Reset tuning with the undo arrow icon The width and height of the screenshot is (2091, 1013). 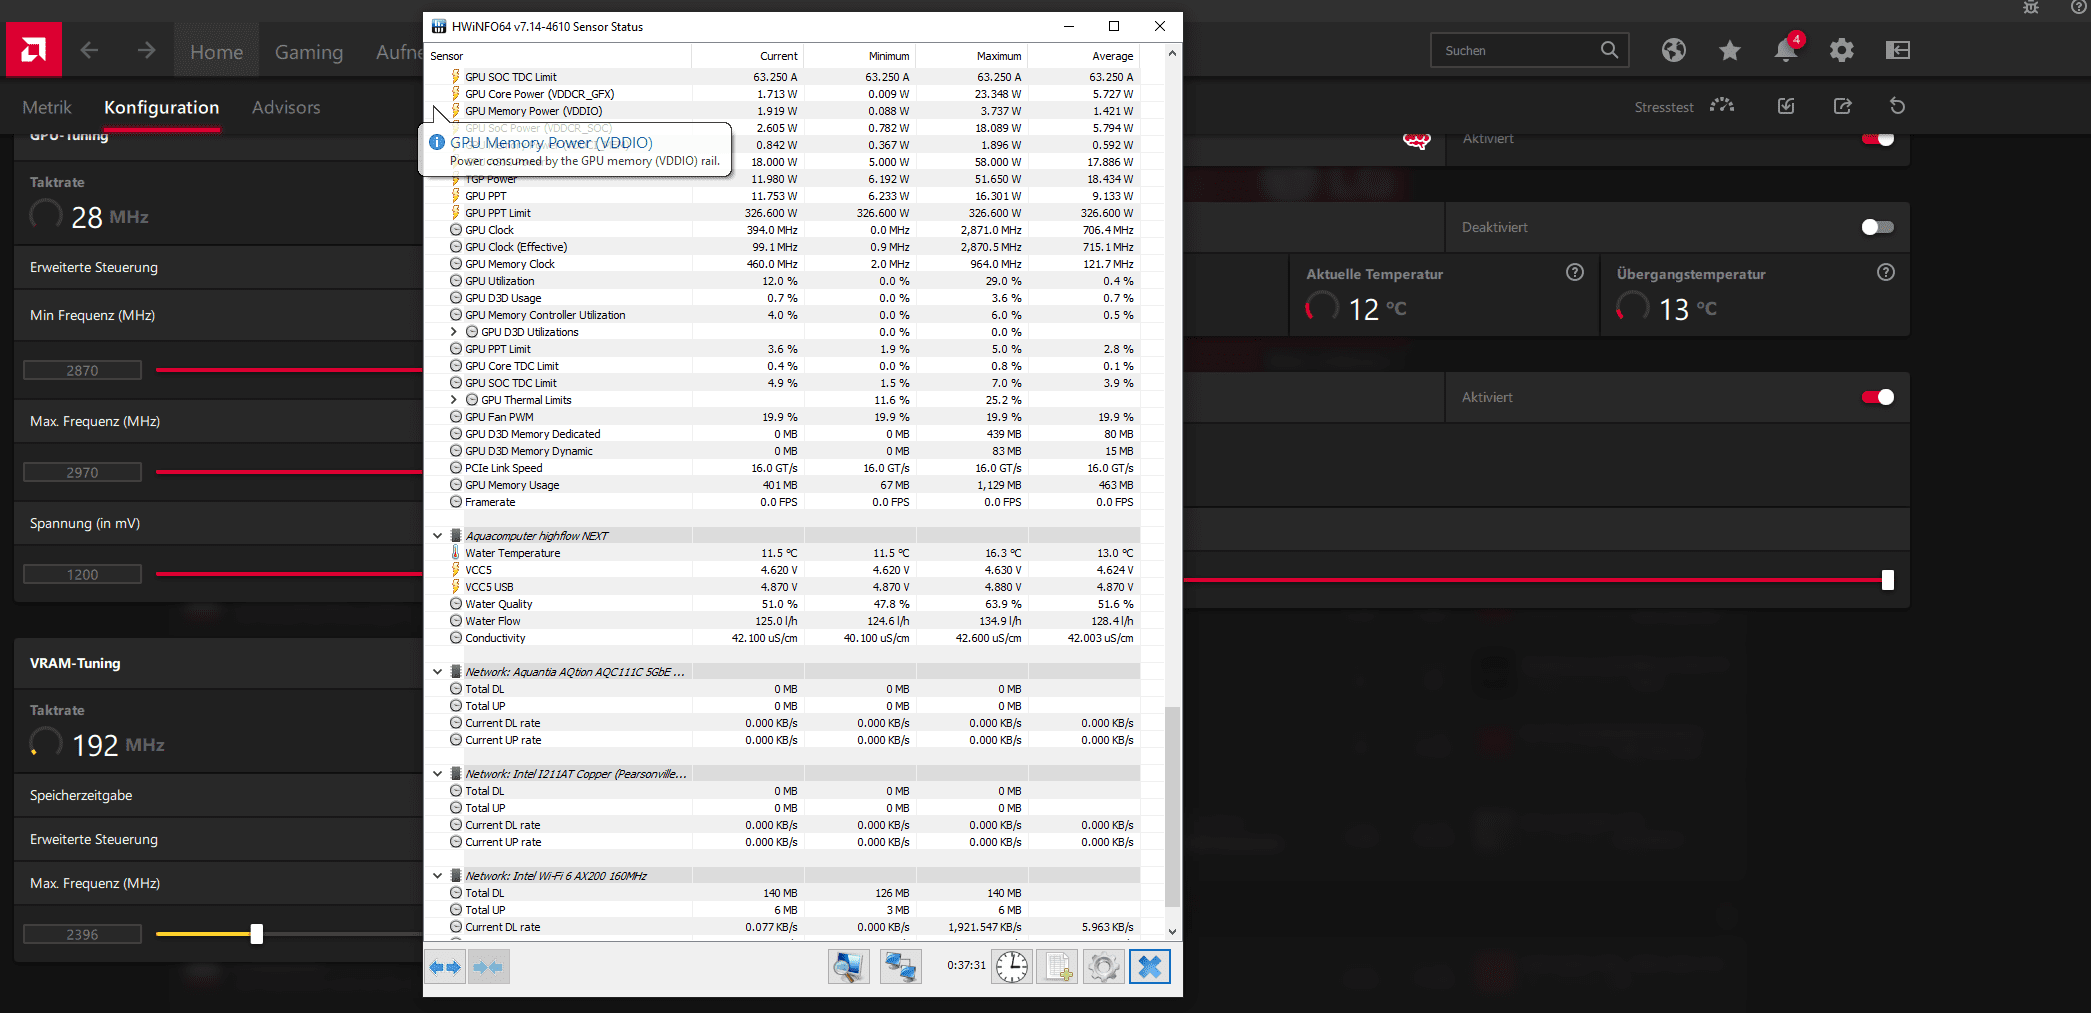tap(1897, 106)
